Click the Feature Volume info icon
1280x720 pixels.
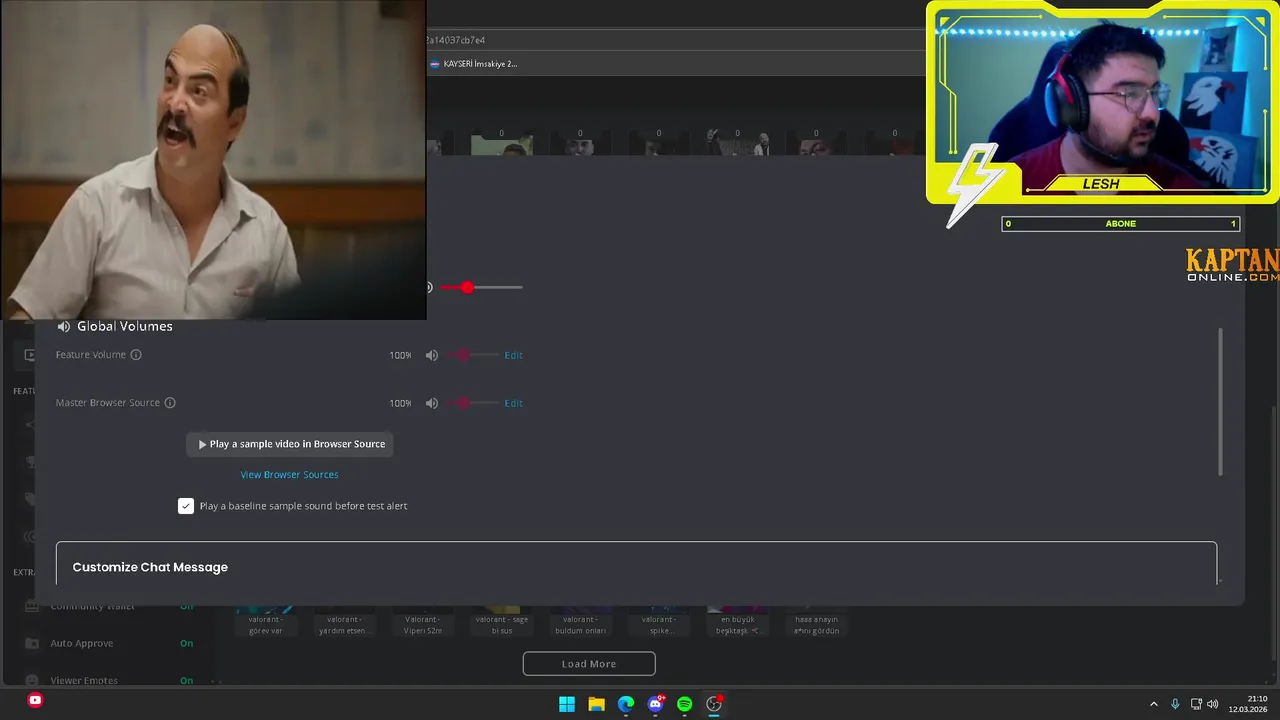click(136, 355)
